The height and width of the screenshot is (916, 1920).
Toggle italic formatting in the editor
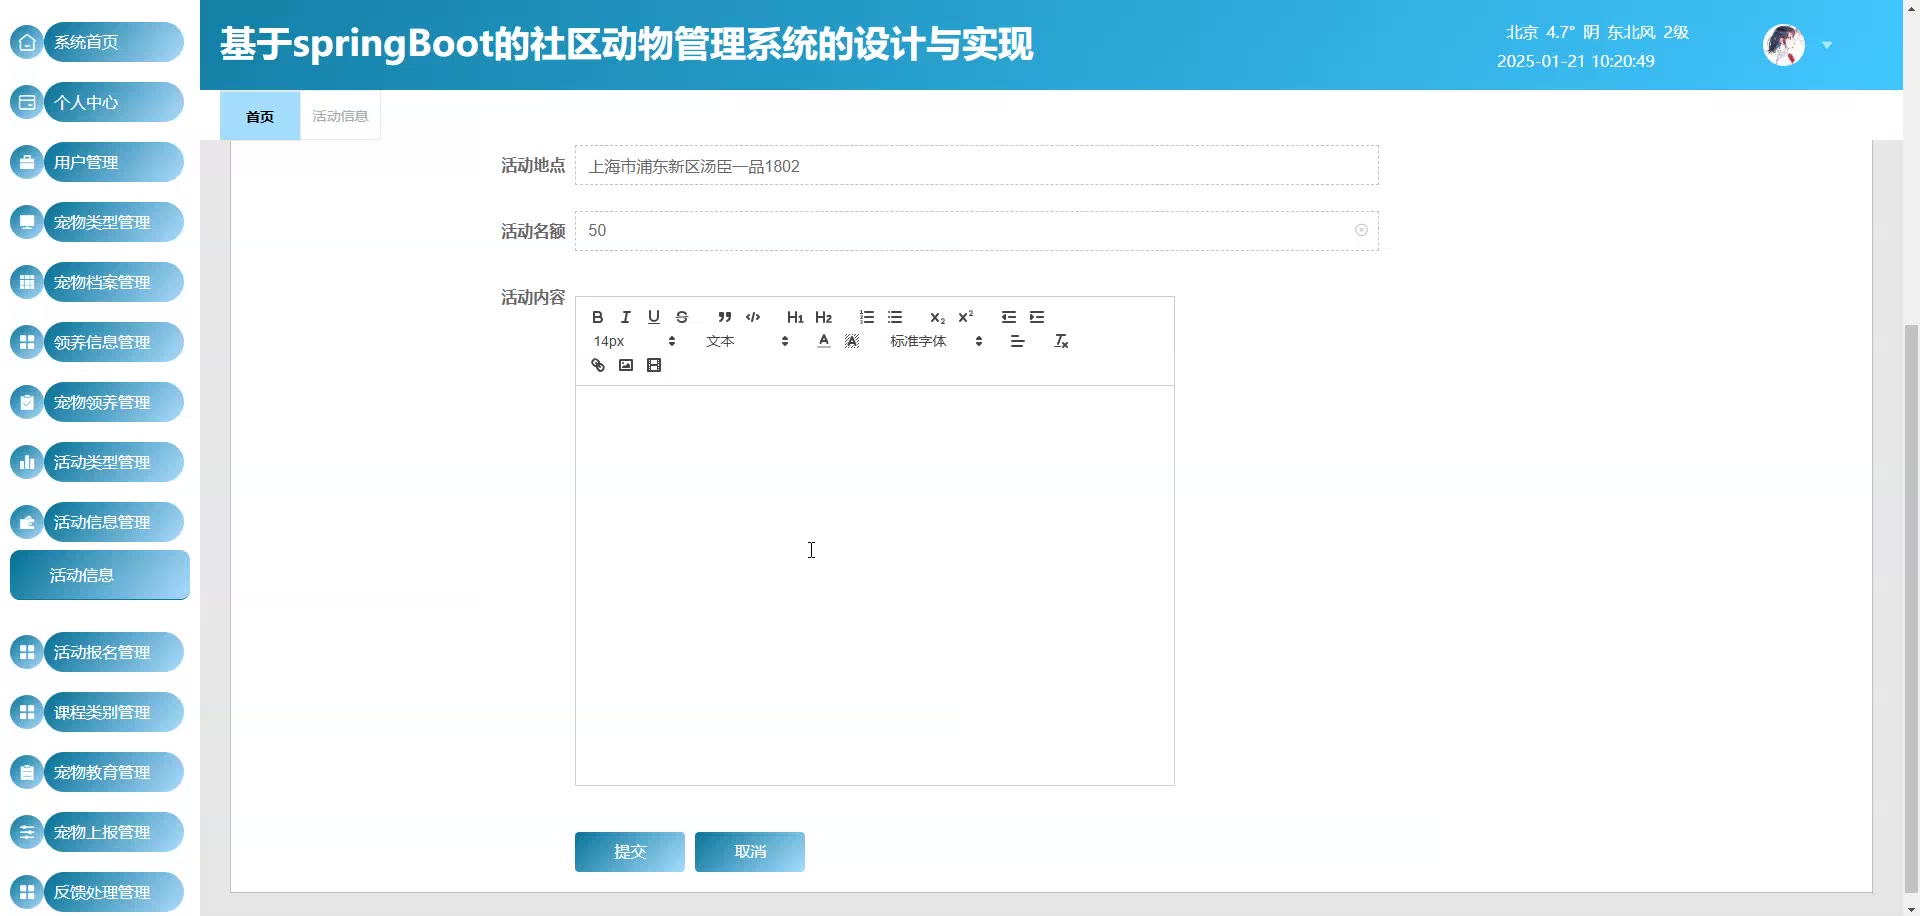click(625, 317)
